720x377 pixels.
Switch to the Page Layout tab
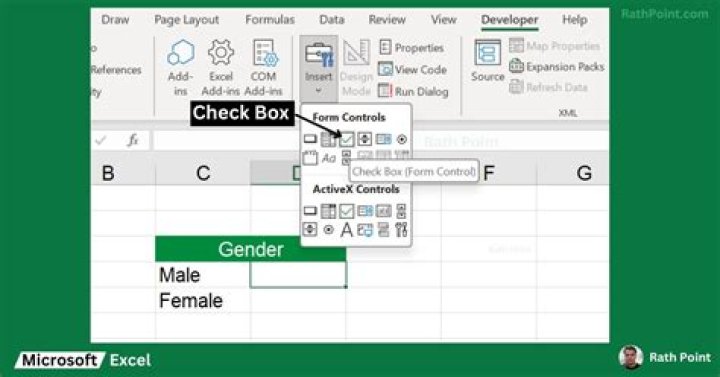pos(186,20)
